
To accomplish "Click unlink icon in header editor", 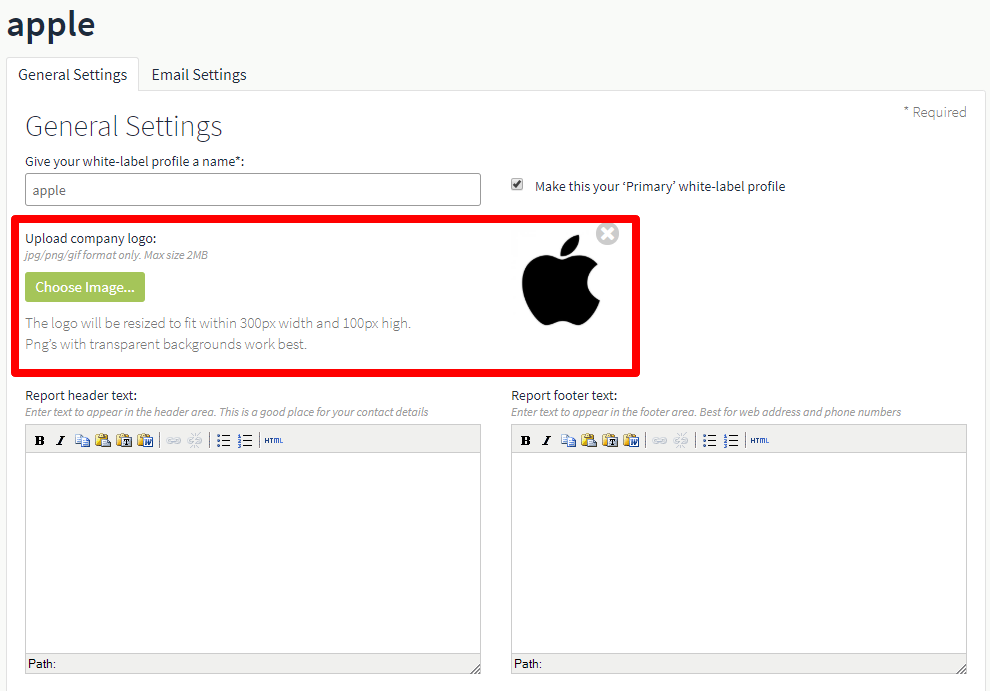I will pyautogui.click(x=195, y=440).
